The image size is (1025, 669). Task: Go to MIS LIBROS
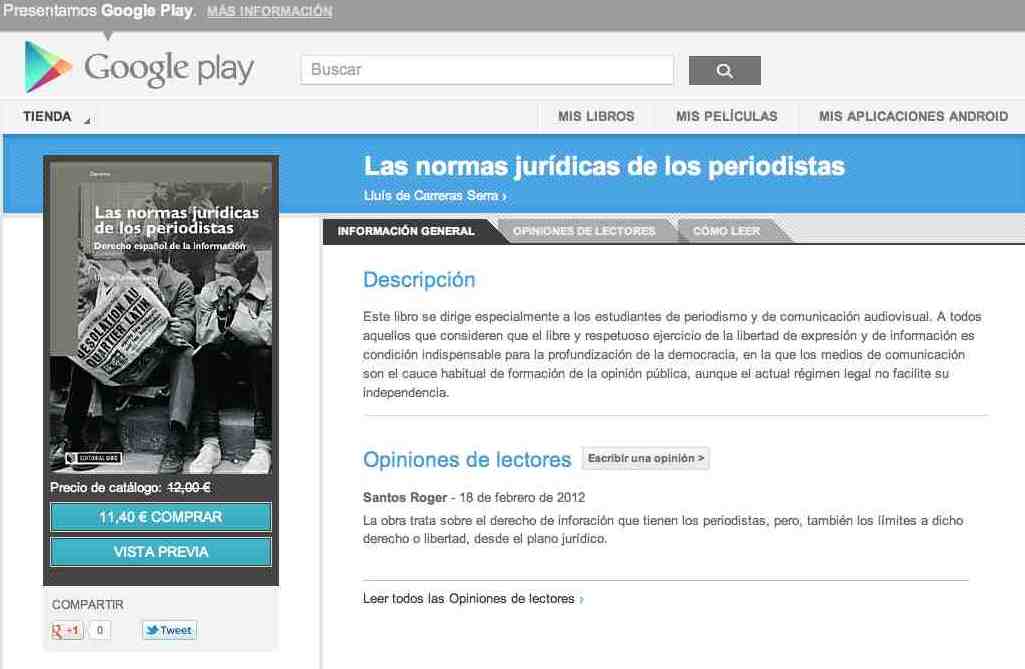tap(596, 116)
